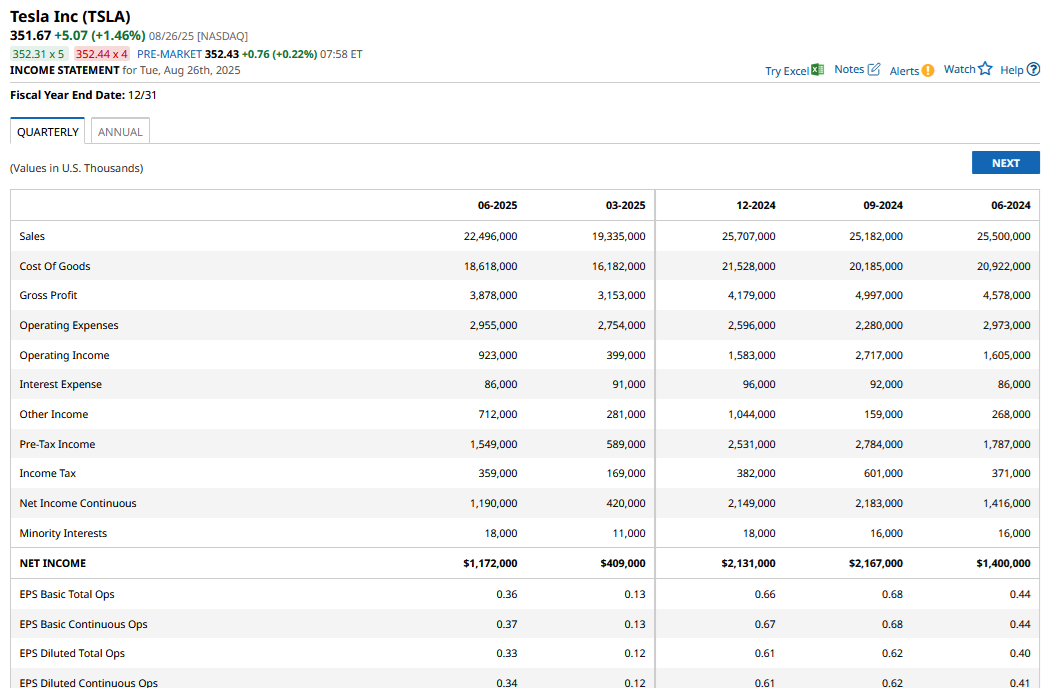This screenshot has height=688, width=1054.
Task: Open the Try Excel export icon
Action: [817, 70]
